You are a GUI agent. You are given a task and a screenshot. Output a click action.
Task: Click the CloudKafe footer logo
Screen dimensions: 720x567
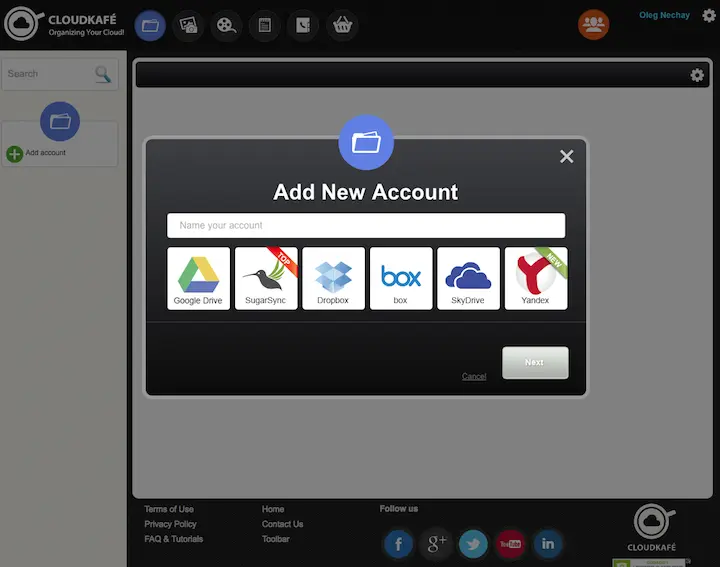pos(652,528)
